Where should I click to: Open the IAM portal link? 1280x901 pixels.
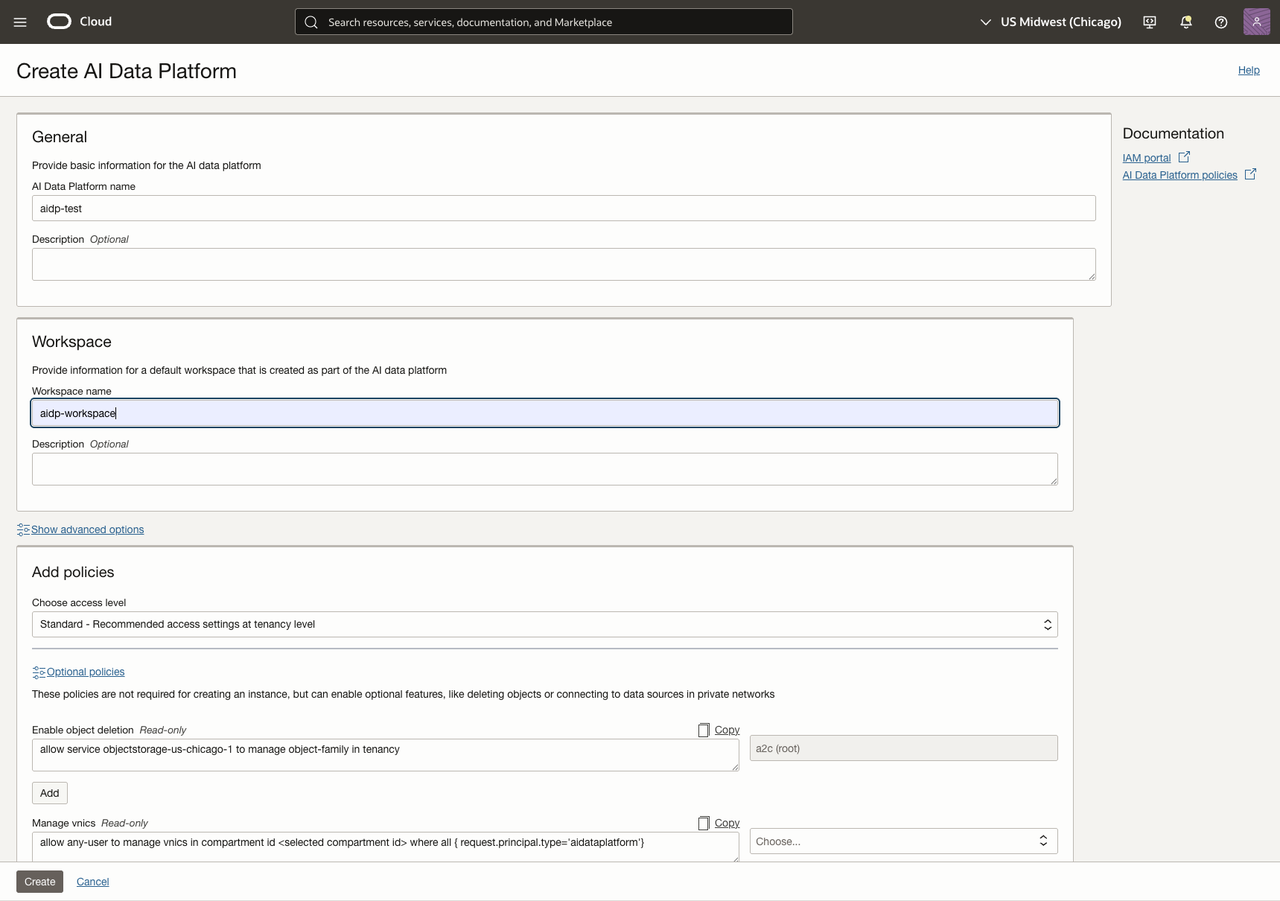point(1146,158)
